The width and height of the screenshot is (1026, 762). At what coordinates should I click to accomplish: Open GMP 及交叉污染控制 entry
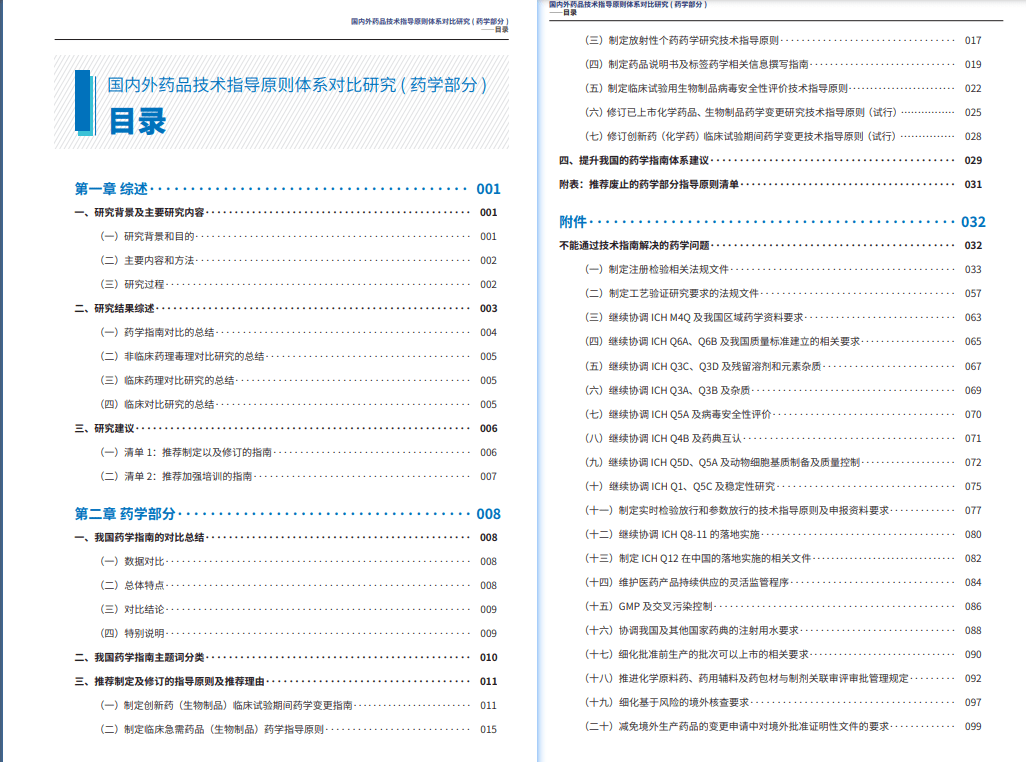(x=783, y=606)
